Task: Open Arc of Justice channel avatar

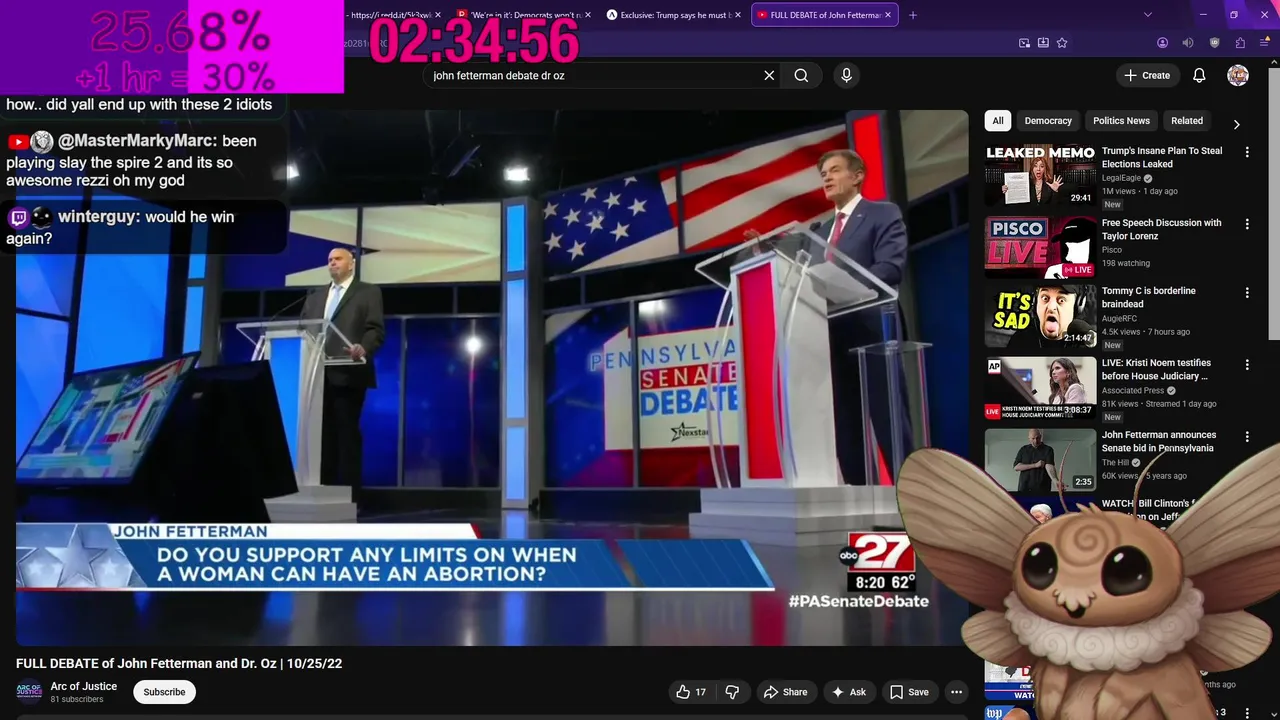Action: point(29,692)
